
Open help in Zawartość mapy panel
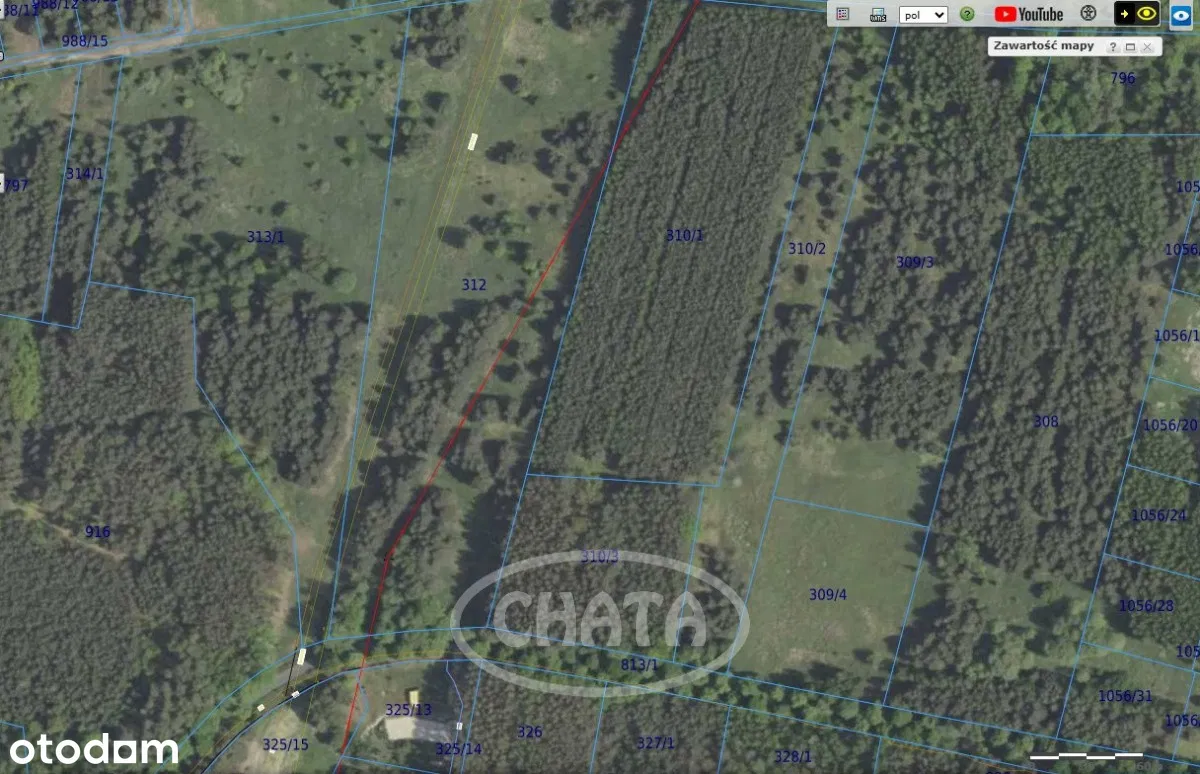tap(1112, 47)
